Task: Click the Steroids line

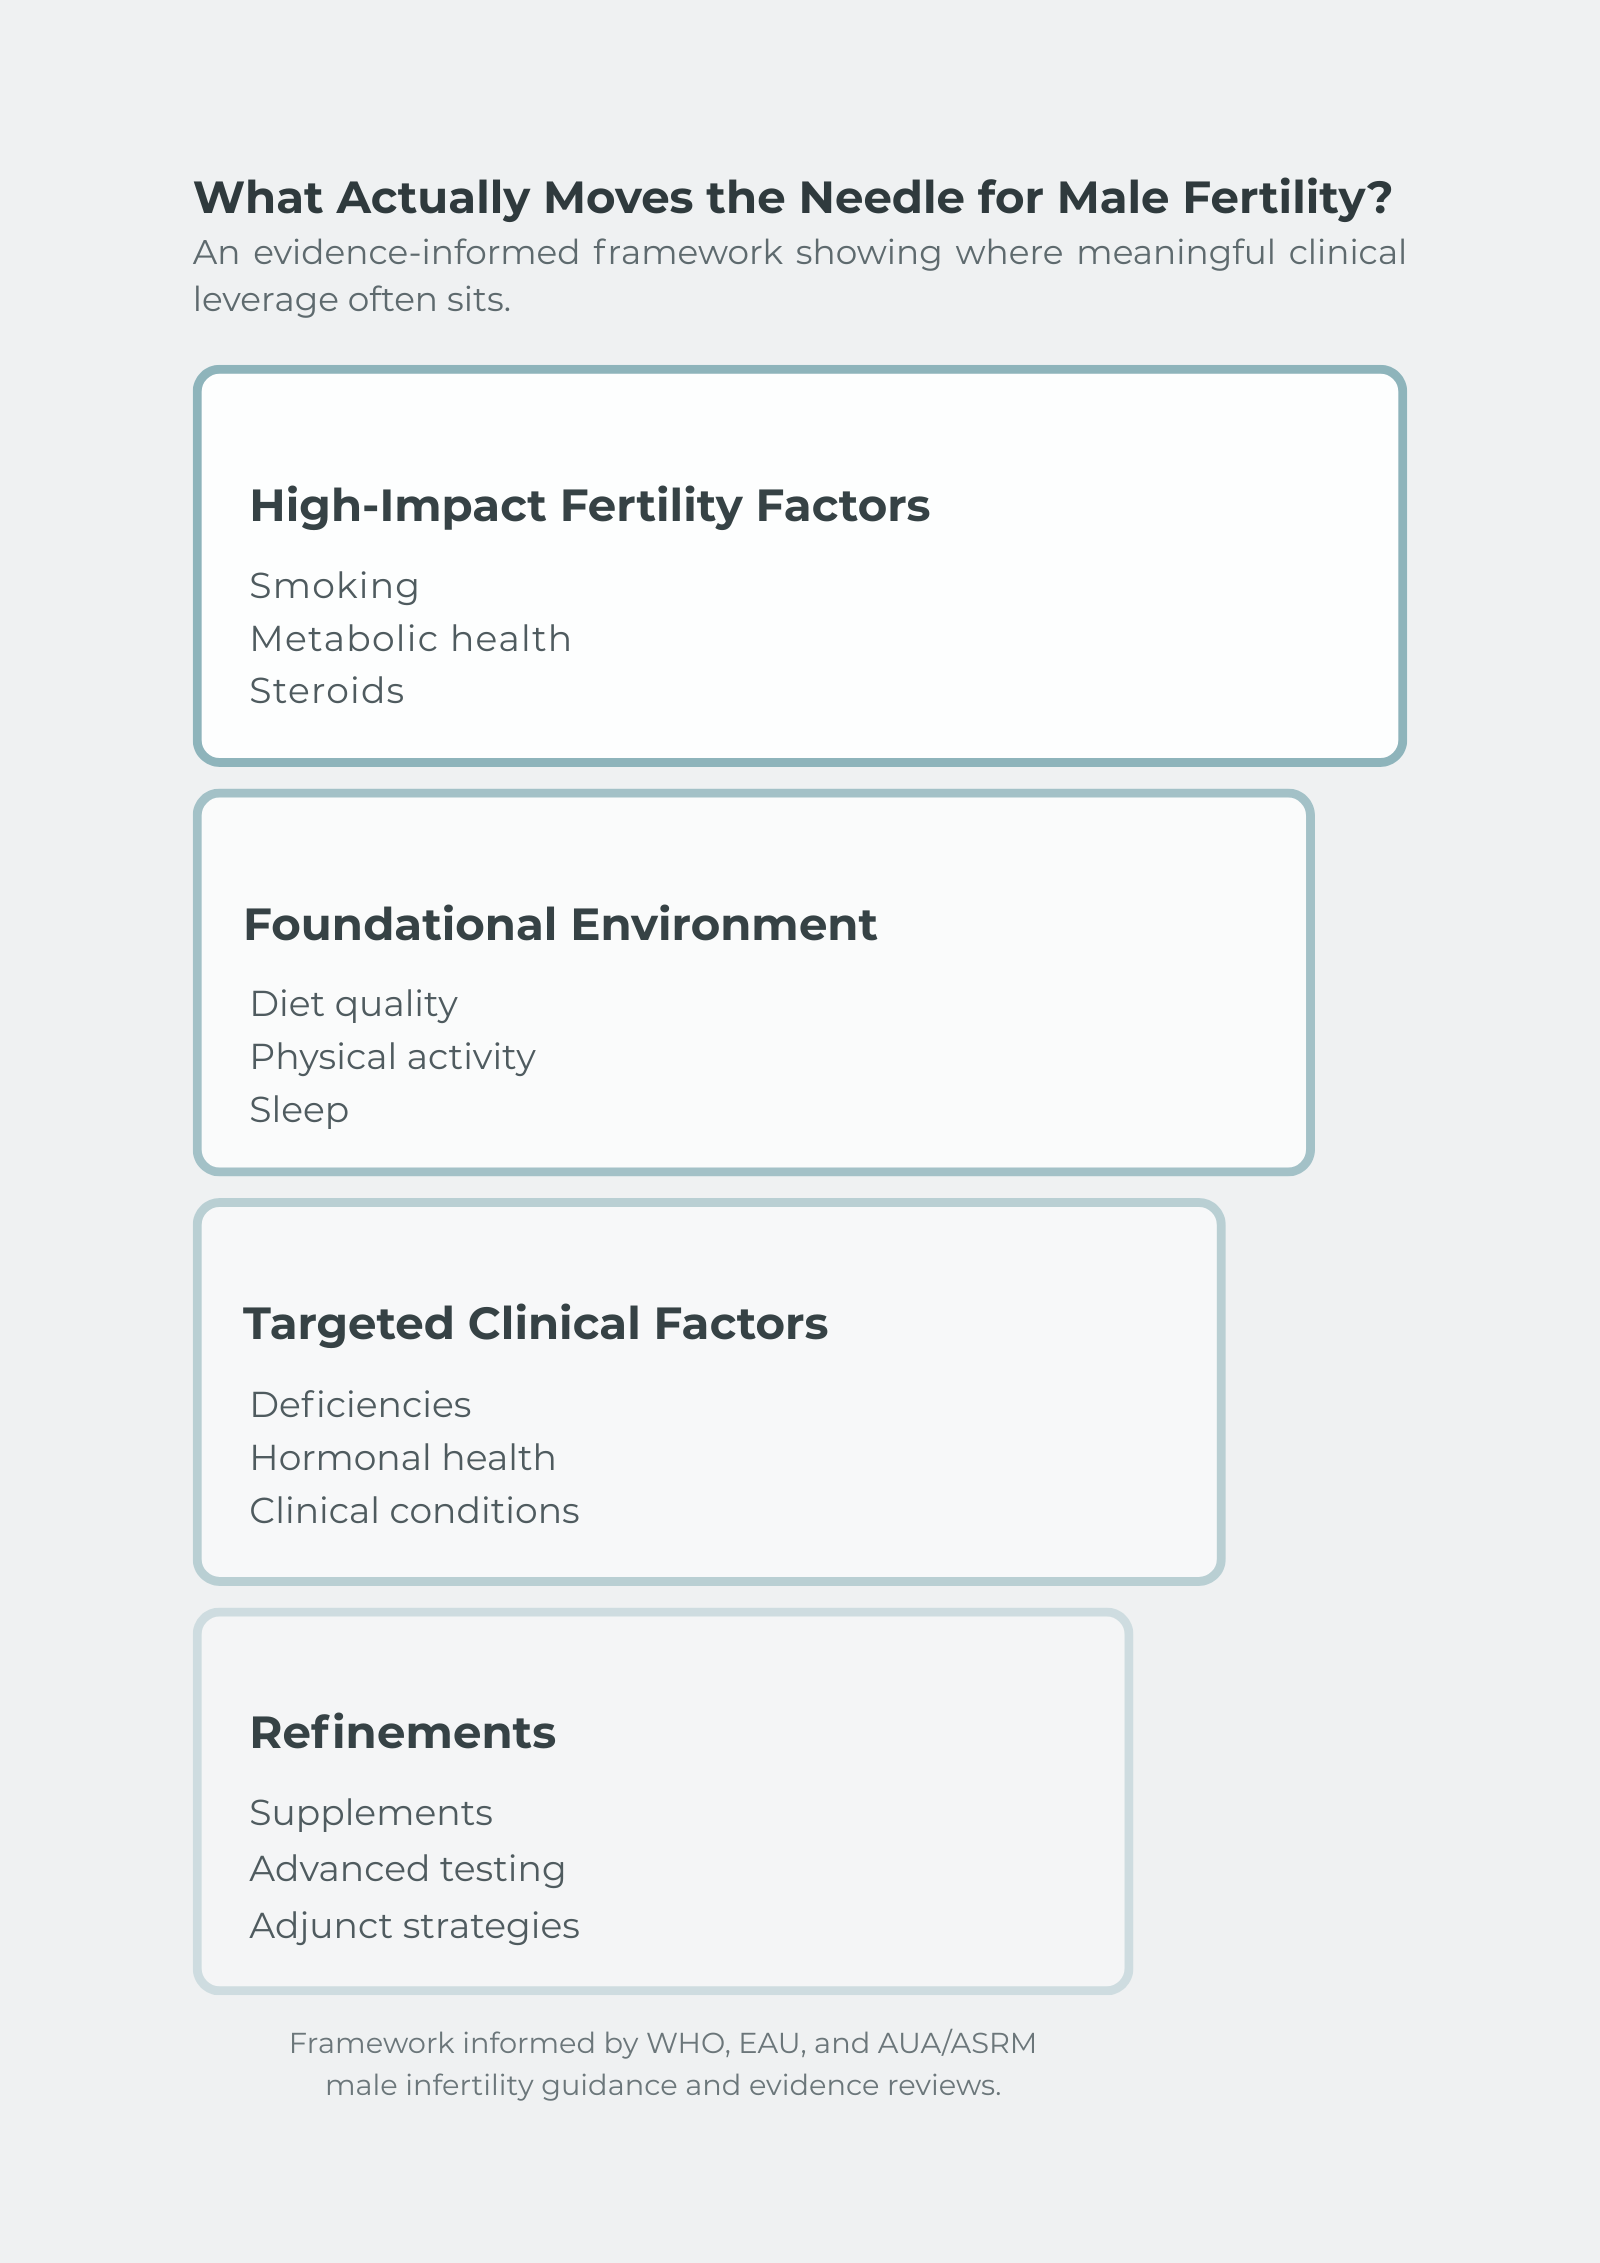Action: 327,691
